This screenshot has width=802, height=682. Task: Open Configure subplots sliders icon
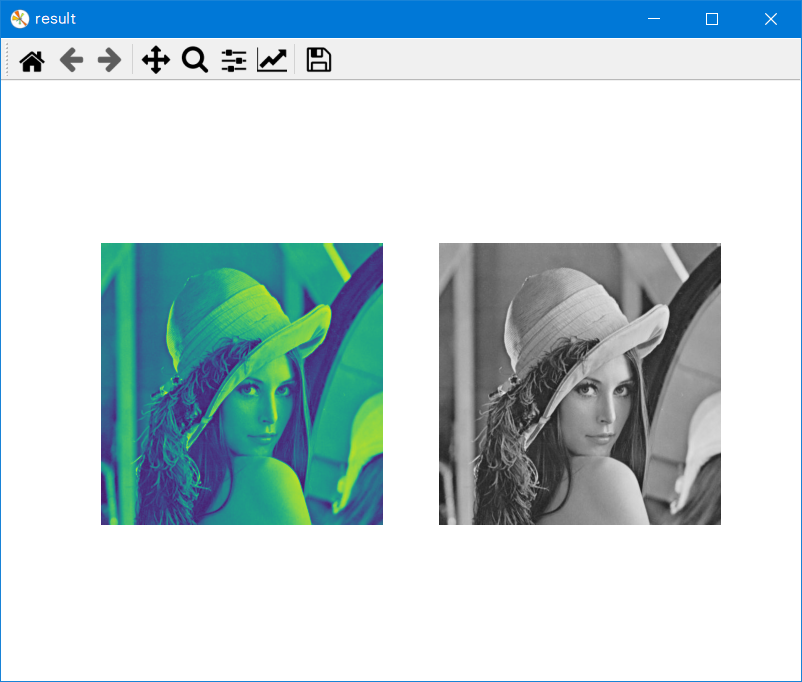(x=234, y=60)
